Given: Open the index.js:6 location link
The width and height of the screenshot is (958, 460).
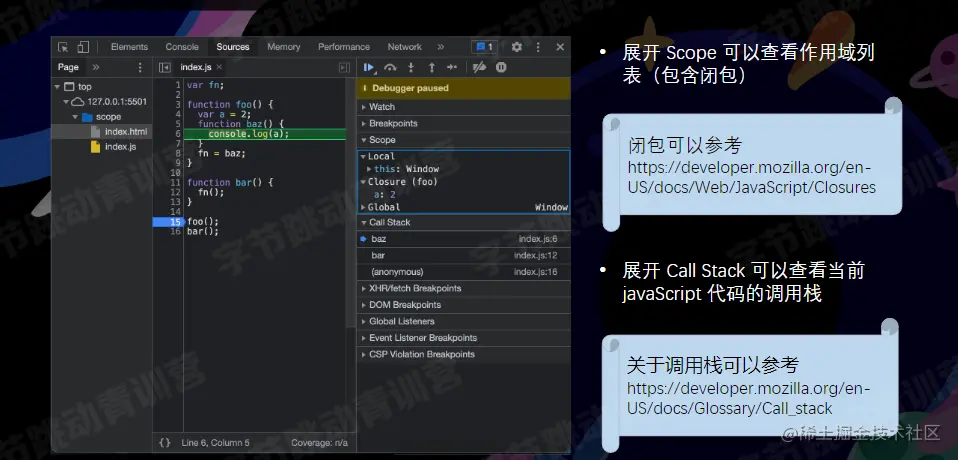Looking at the screenshot, I should (x=538, y=239).
